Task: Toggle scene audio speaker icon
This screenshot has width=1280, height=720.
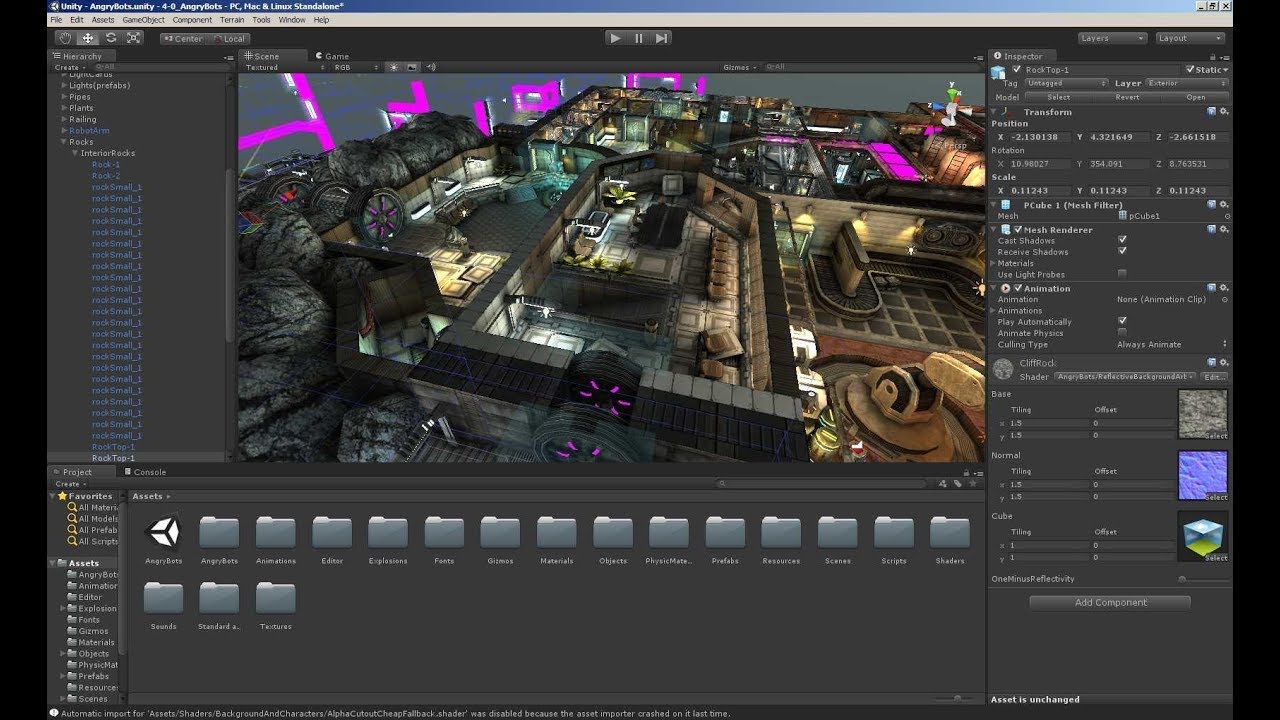Action: [x=432, y=67]
